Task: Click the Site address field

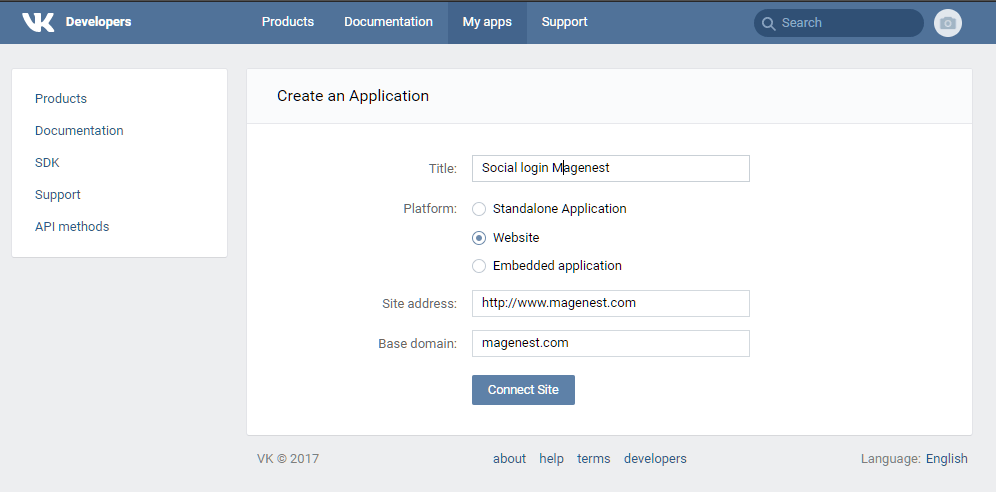Action: (x=610, y=303)
